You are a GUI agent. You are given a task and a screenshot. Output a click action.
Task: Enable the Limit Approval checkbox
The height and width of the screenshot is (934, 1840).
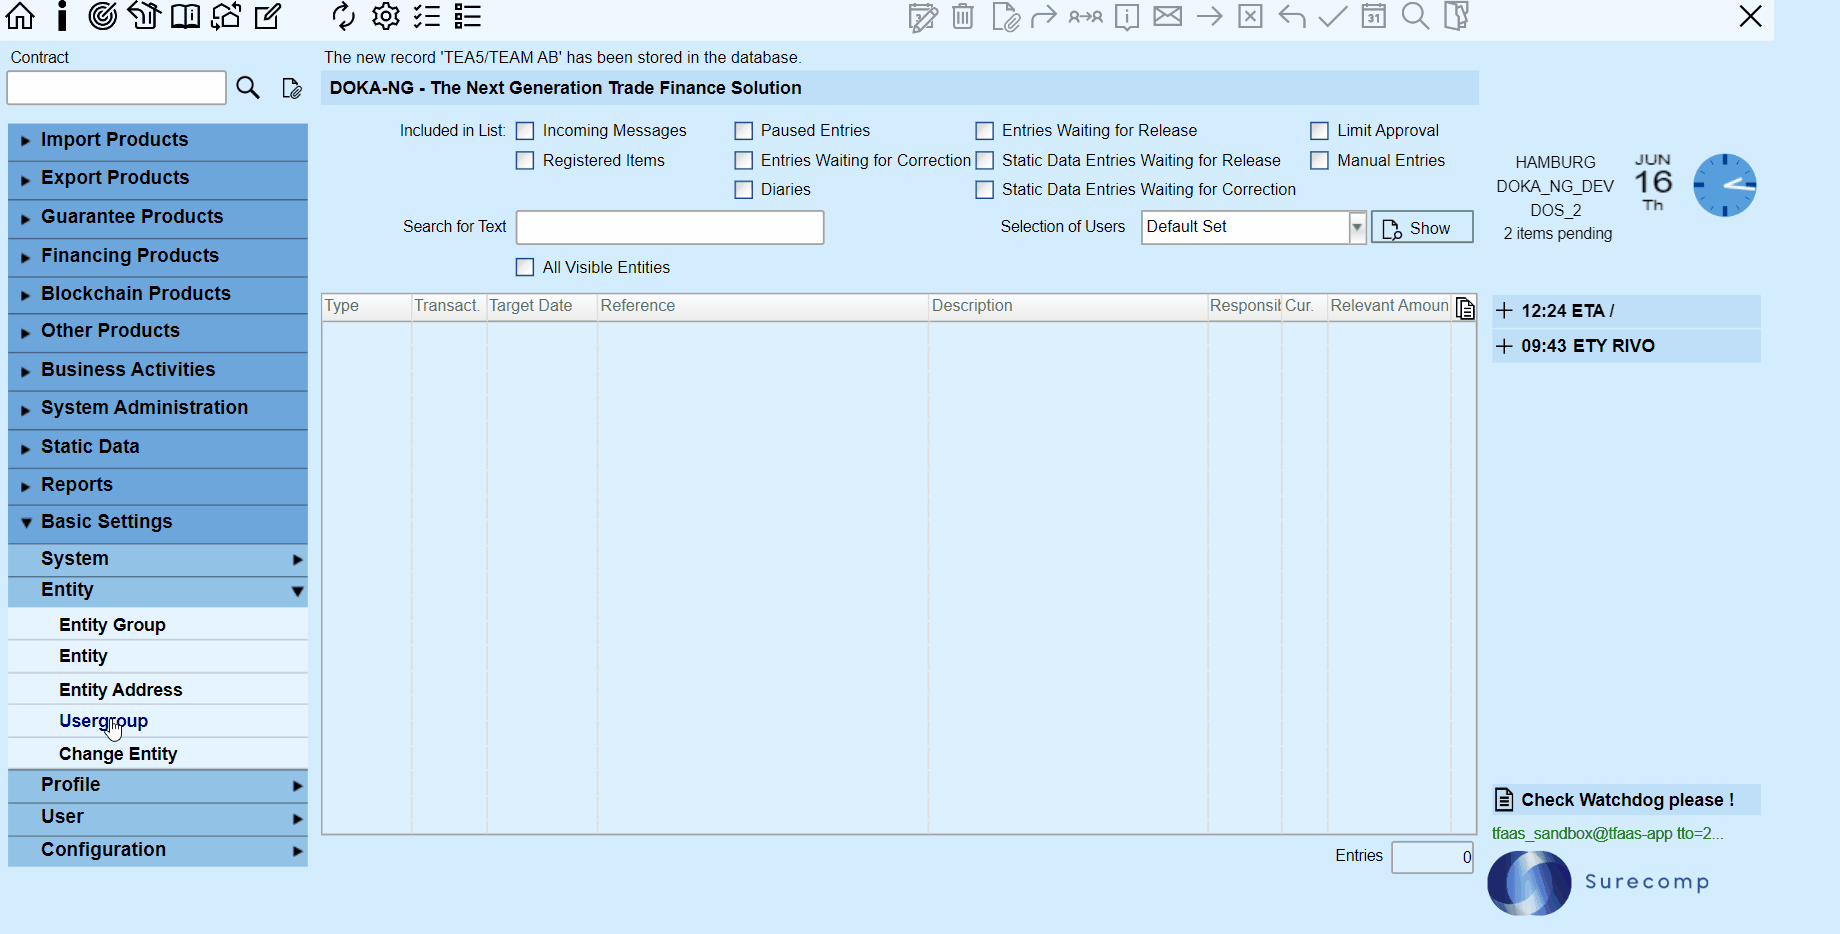pos(1320,131)
